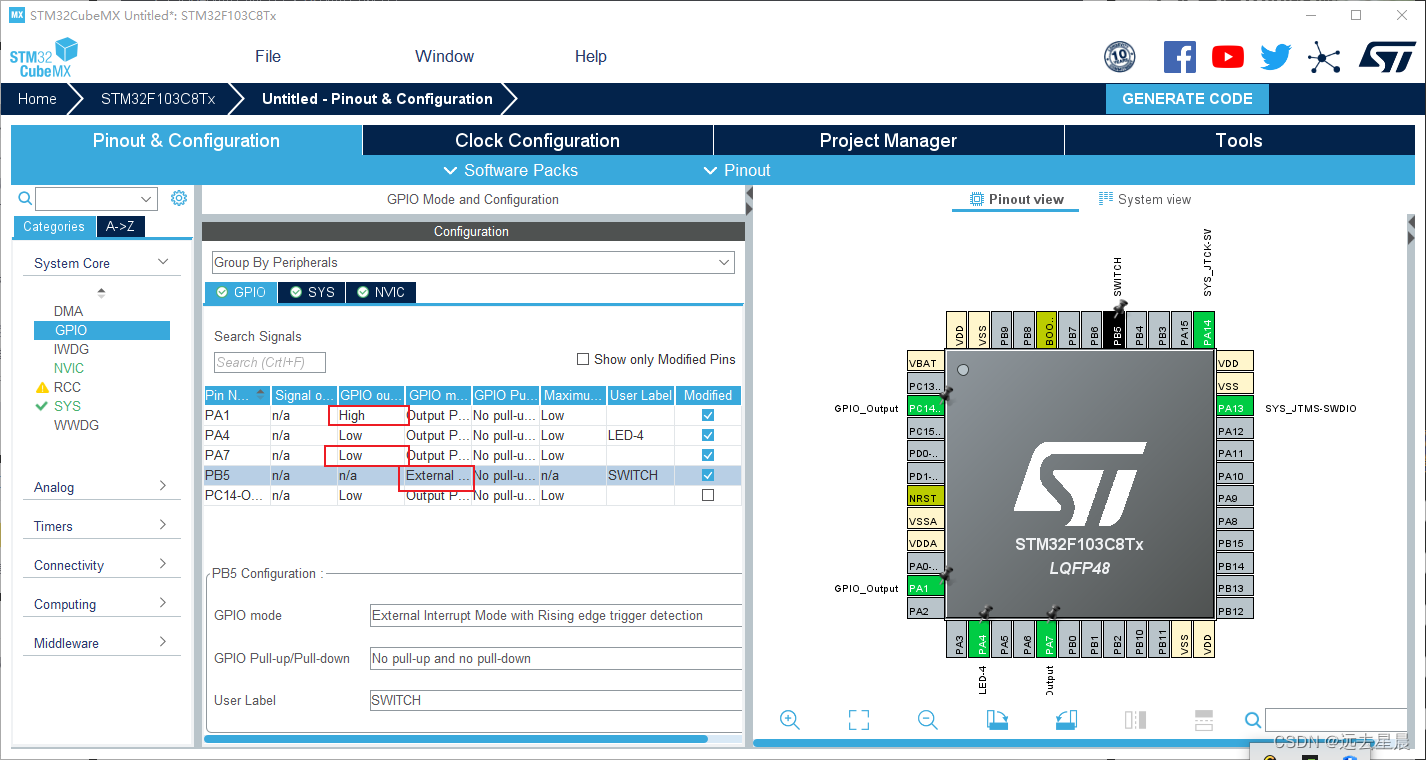Image resolution: width=1426 pixels, height=760 pixels.
Task: Select RCC in System Core list
Action: tap(67, 387)
